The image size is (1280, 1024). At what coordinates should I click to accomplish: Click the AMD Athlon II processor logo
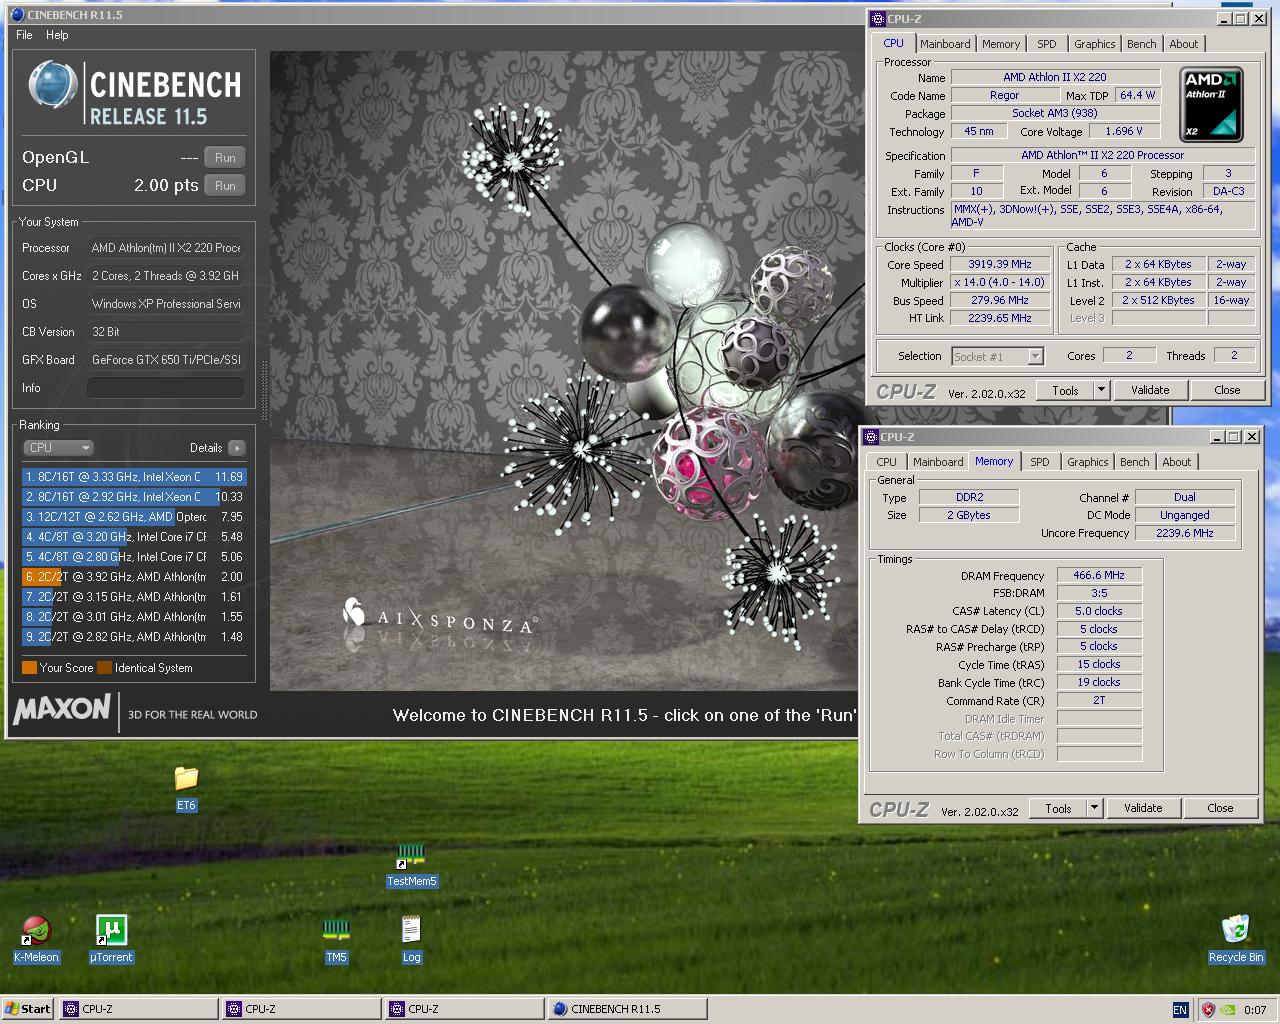(1212, 104)
